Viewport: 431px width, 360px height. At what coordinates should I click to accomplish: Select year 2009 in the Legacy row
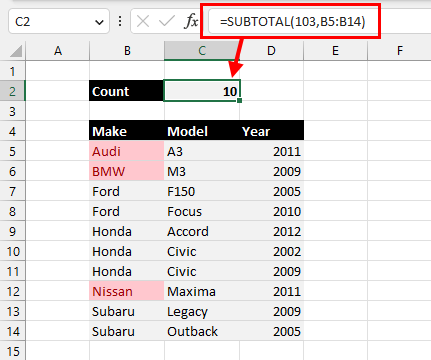tap(271, 311)
